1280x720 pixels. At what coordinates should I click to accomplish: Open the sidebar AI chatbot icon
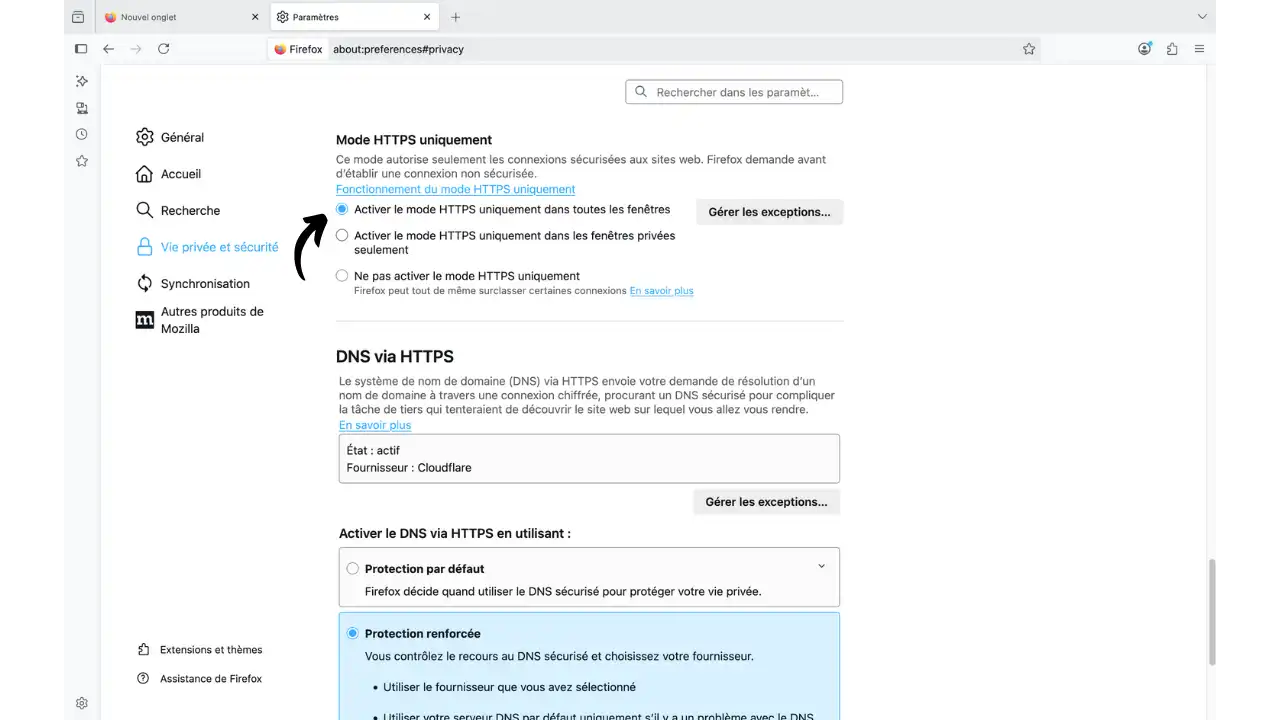pos(81,81)
